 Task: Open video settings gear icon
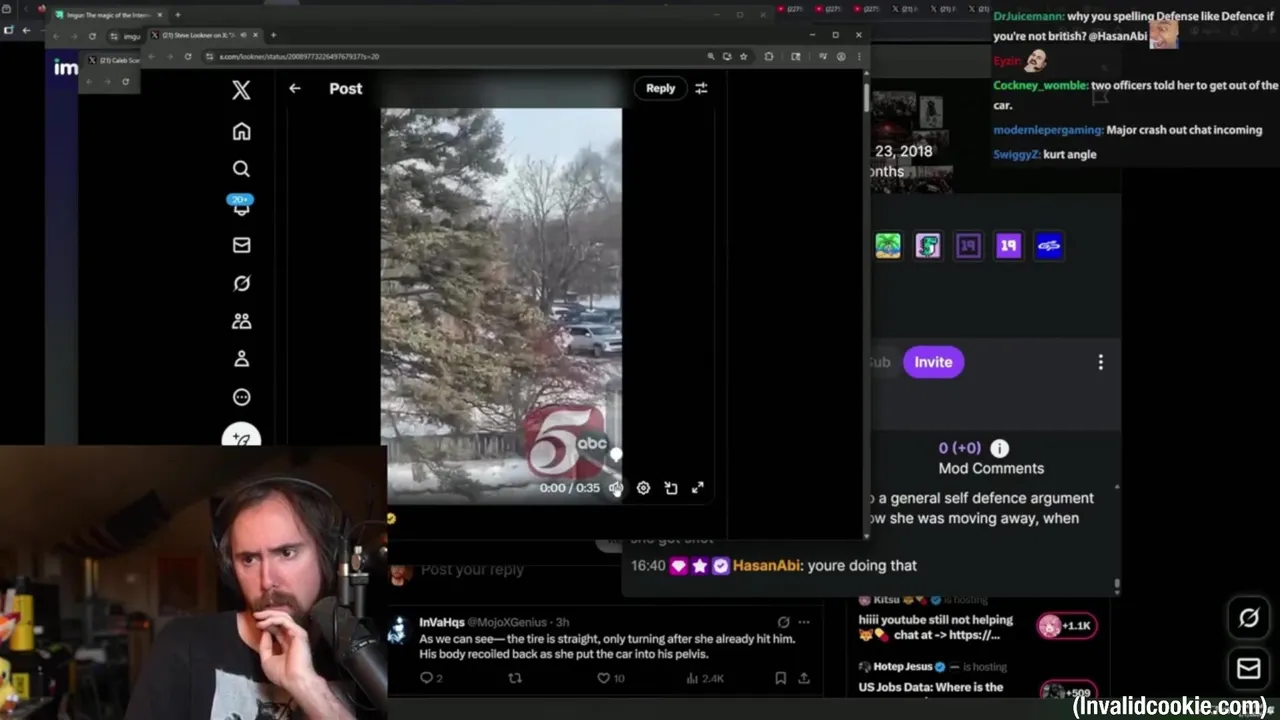coord(643,488)
